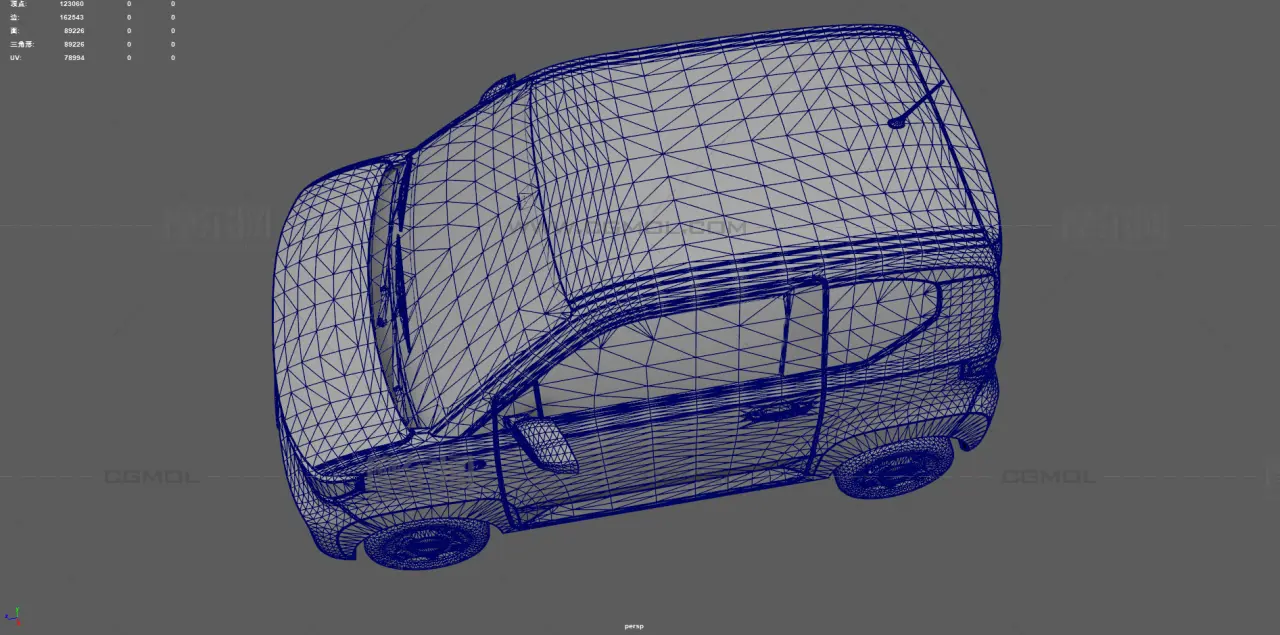Click the 顶点 vertices label in HUD

click(17, 4)
